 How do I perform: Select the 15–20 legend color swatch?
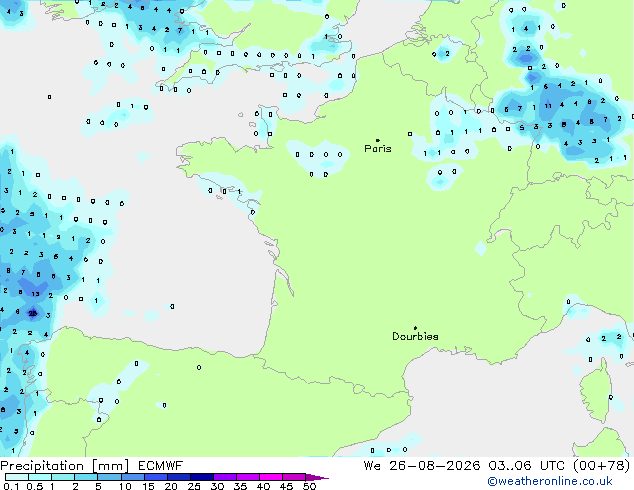155,477
